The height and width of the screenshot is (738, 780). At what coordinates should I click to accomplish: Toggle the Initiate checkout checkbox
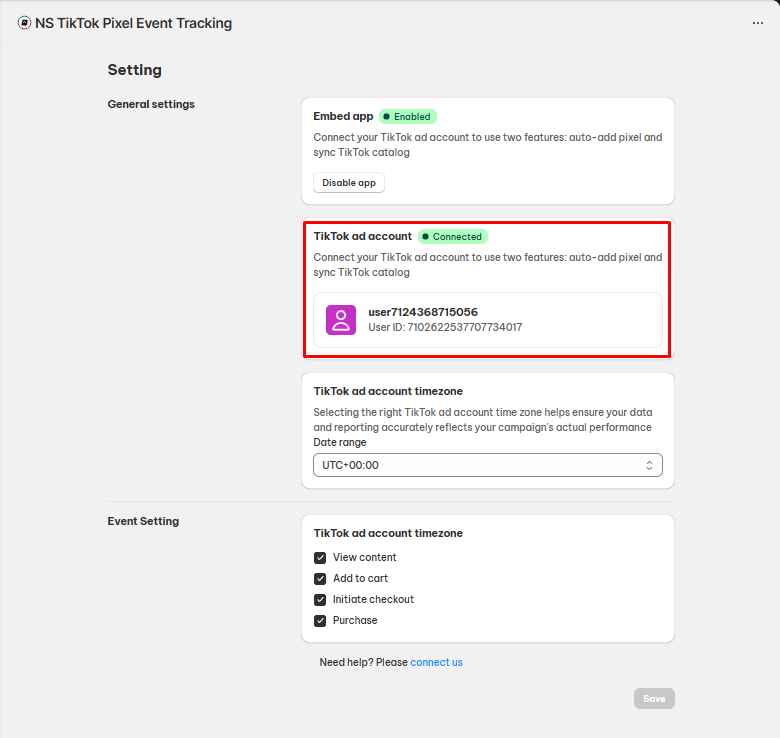click(x=320, y=600)
